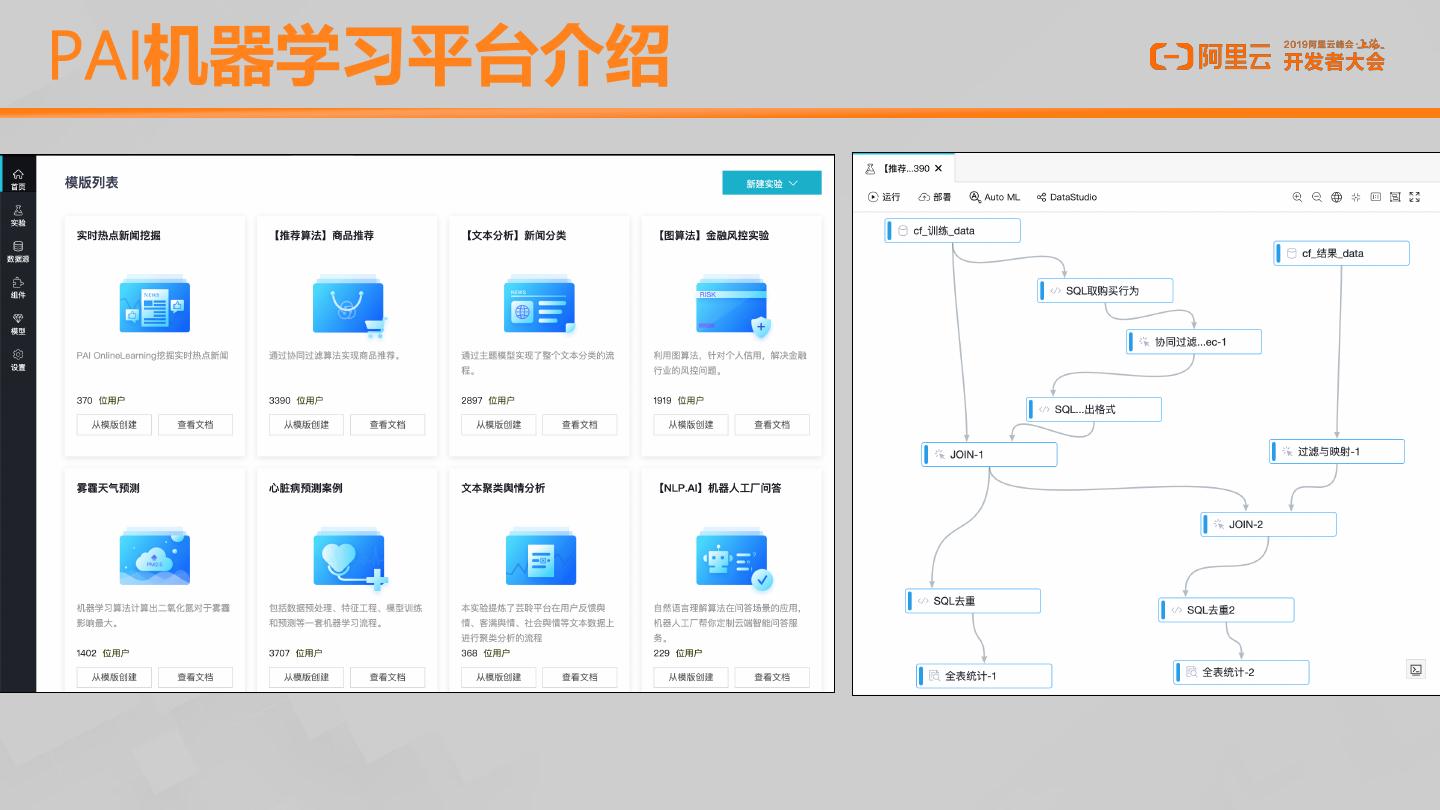The width and height of the screenshot is (1440, 810).
Task: Click 从模版创建 under 实时热点新闻挖掘
Action: tap(114, 425)
